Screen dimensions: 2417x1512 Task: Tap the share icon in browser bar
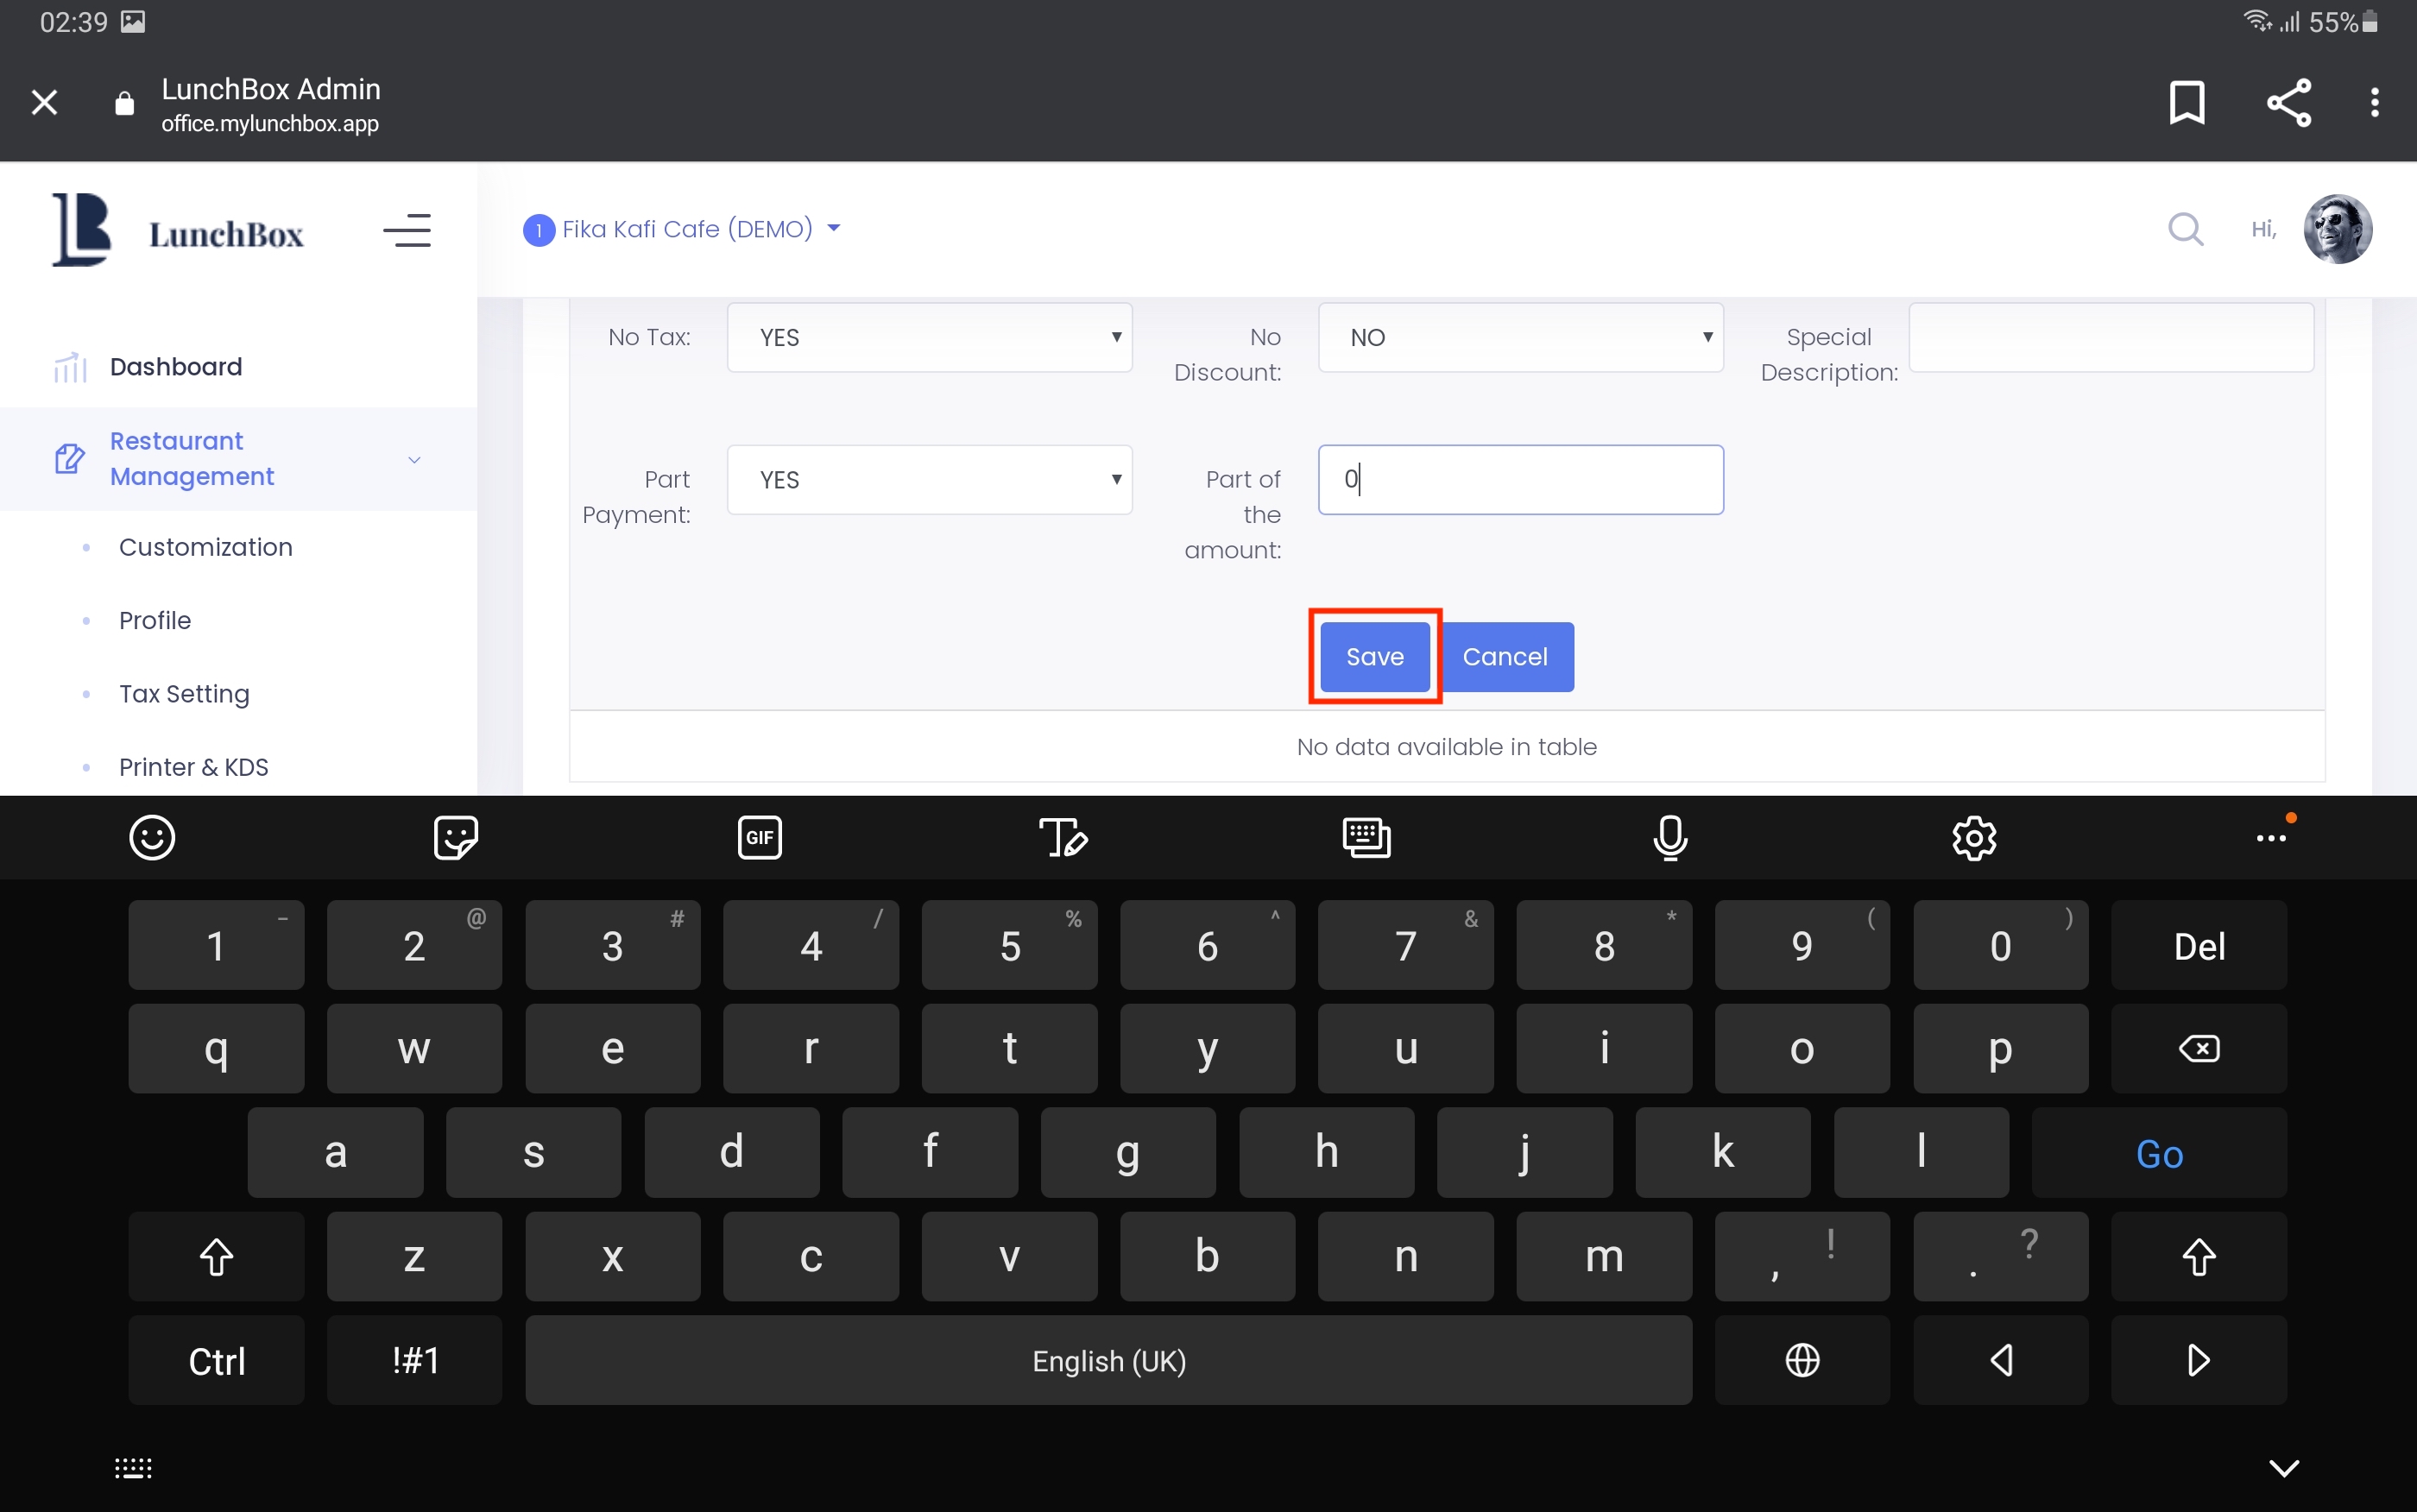(x=2288, y=102)
